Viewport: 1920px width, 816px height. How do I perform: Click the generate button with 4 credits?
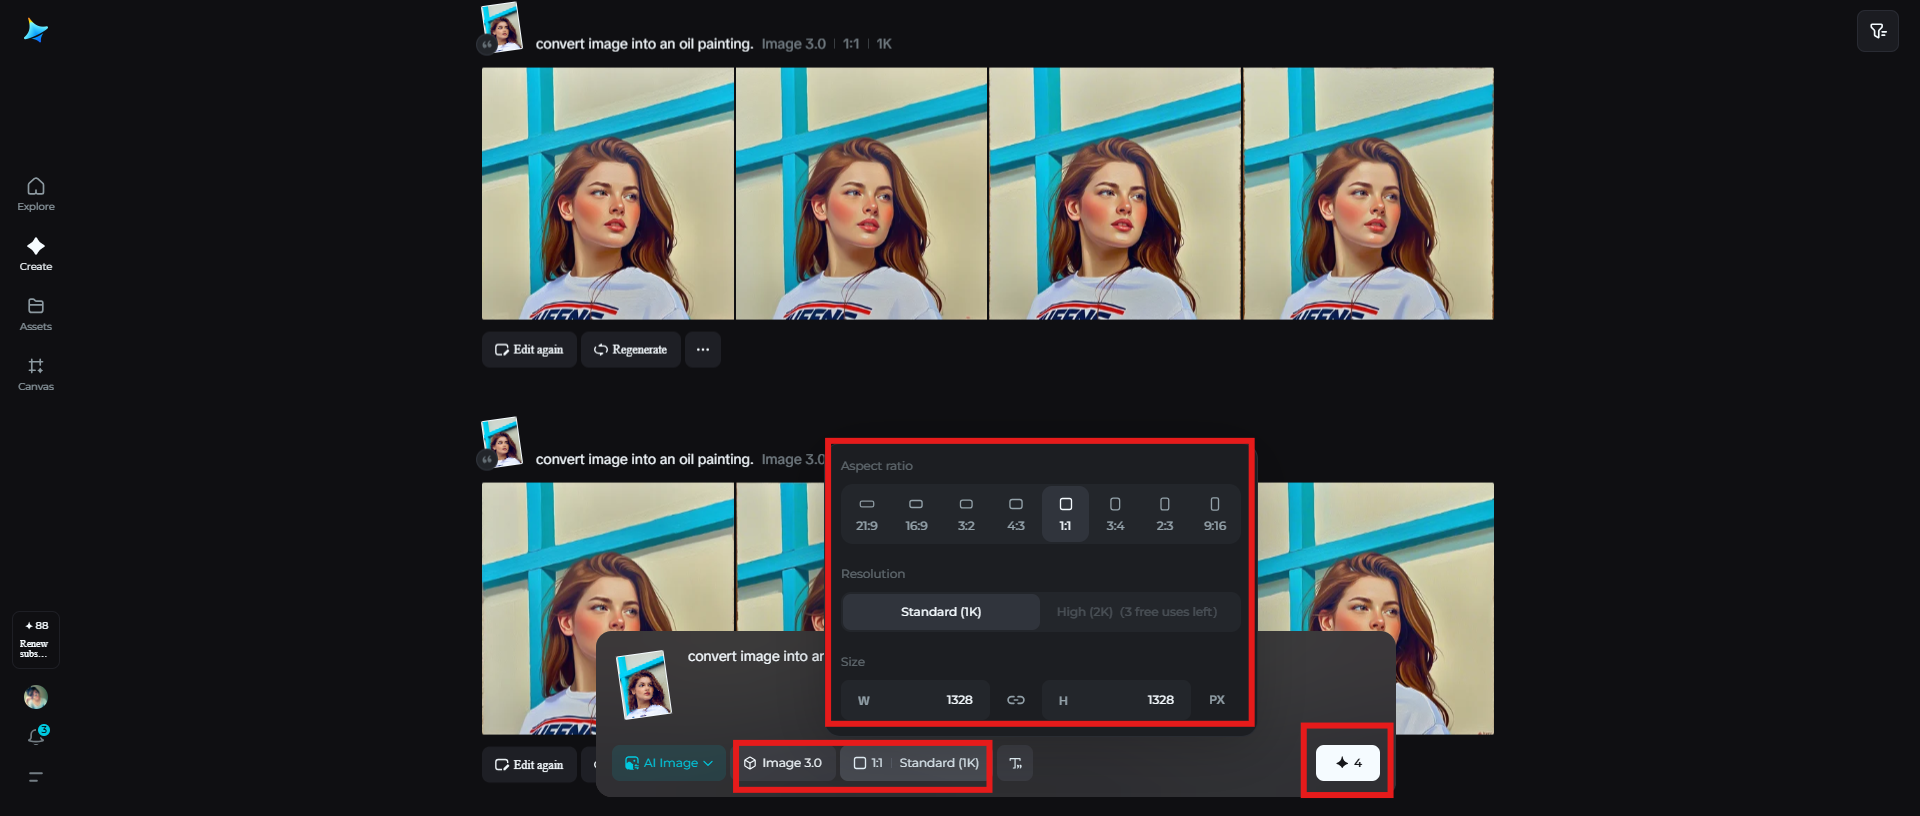coord(1347,763)
